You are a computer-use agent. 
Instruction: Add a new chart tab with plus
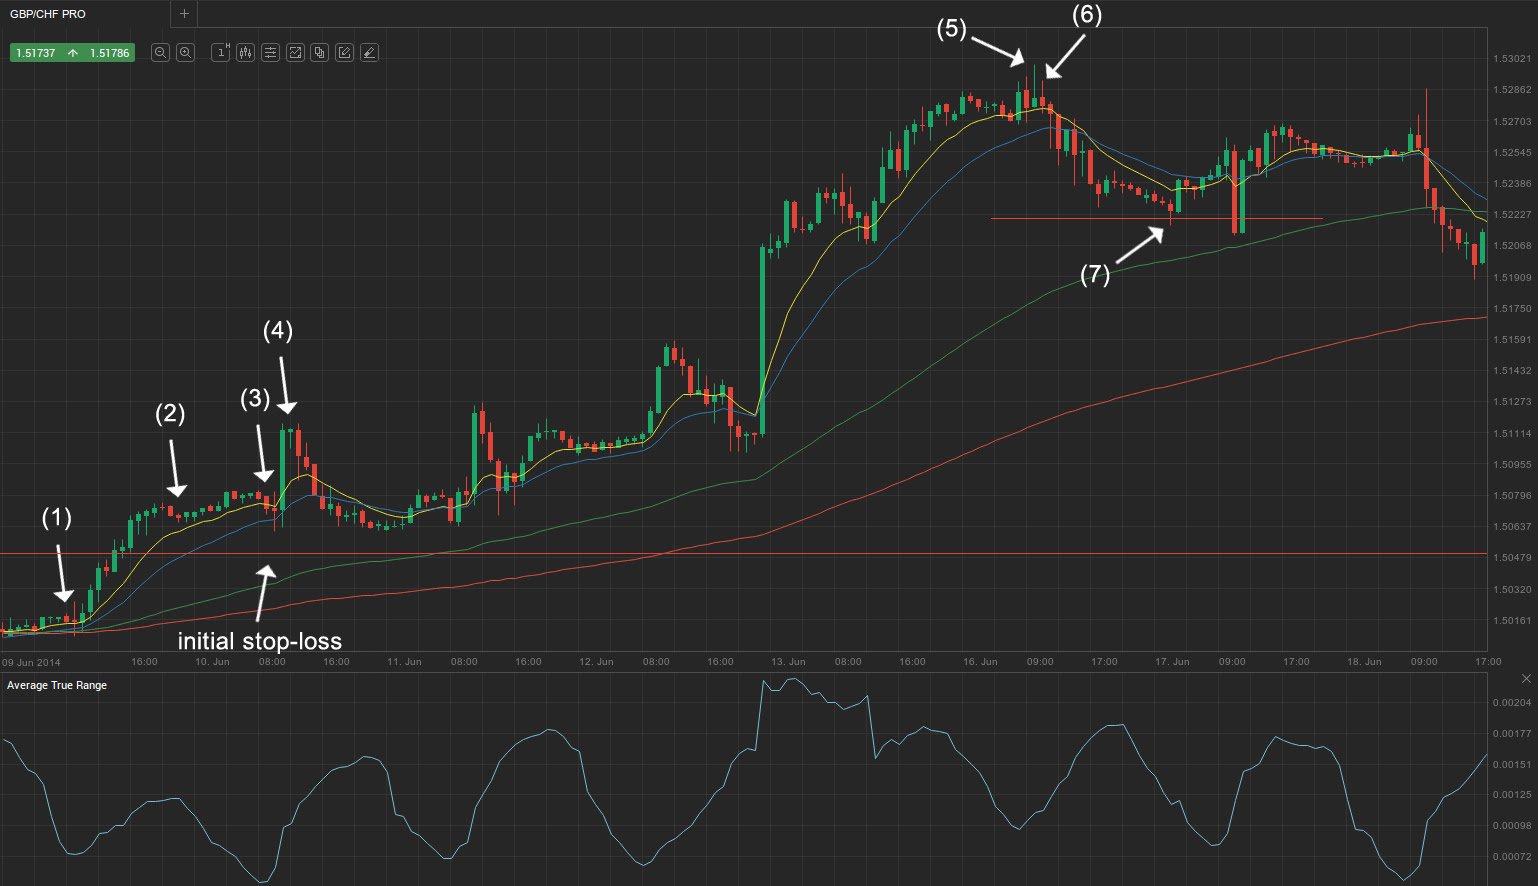184,14
